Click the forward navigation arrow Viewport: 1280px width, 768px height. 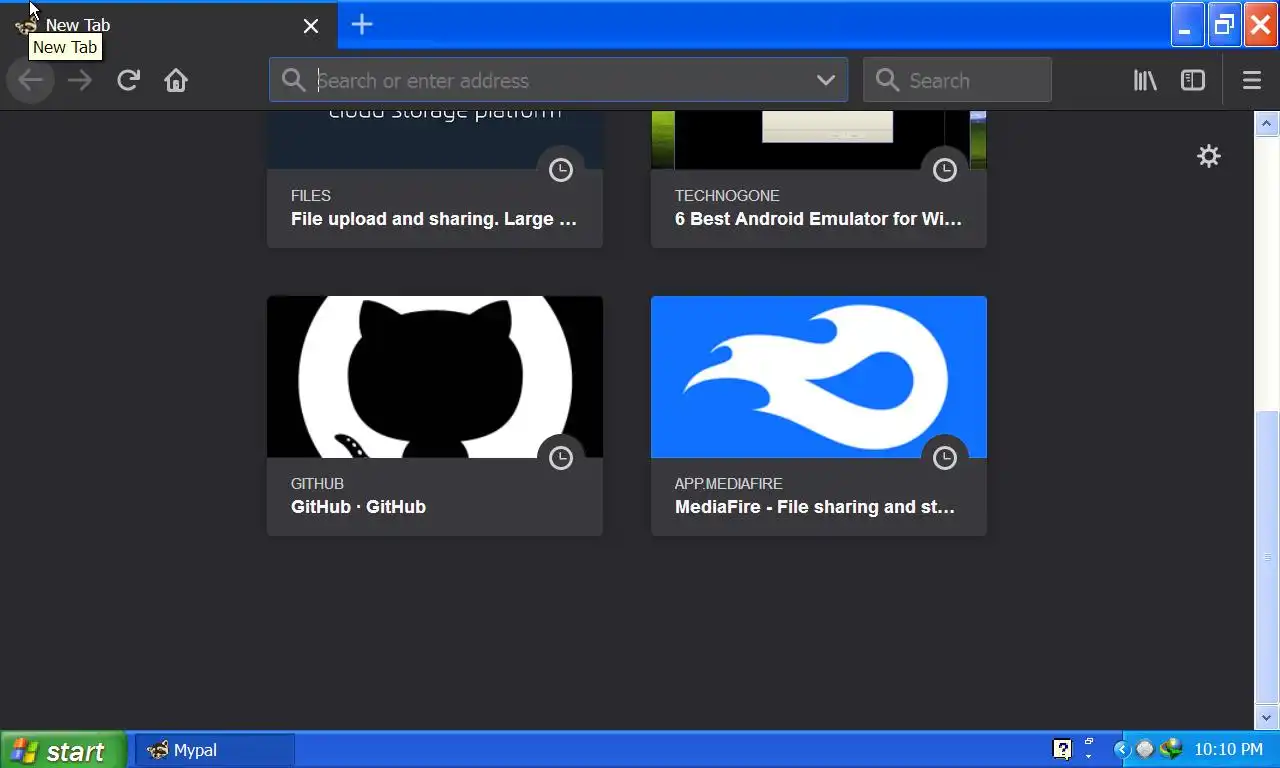79,80
